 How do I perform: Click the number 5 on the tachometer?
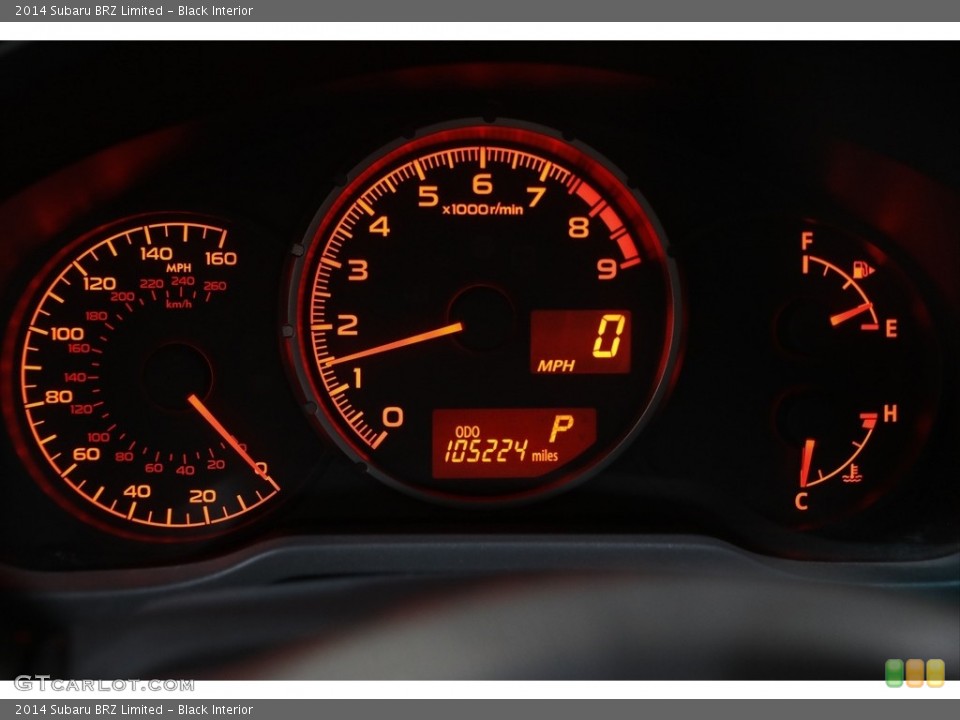tap(428, 196)
